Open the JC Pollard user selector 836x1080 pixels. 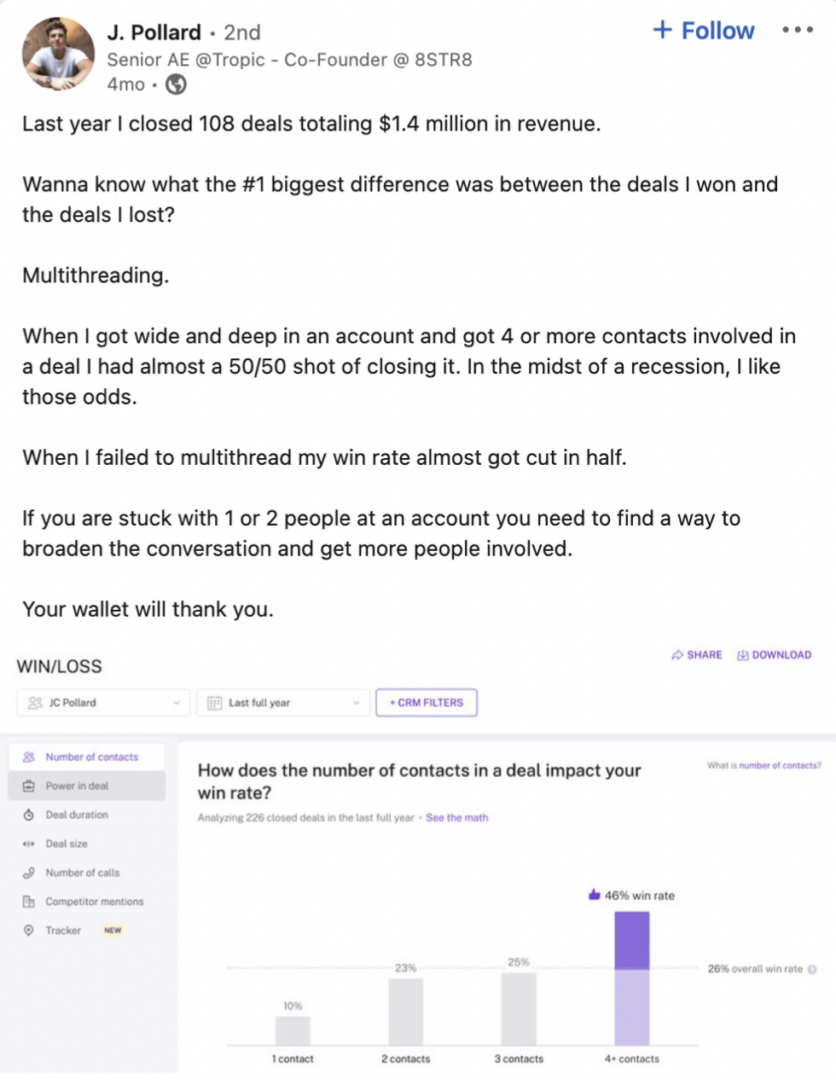point(100,703)
